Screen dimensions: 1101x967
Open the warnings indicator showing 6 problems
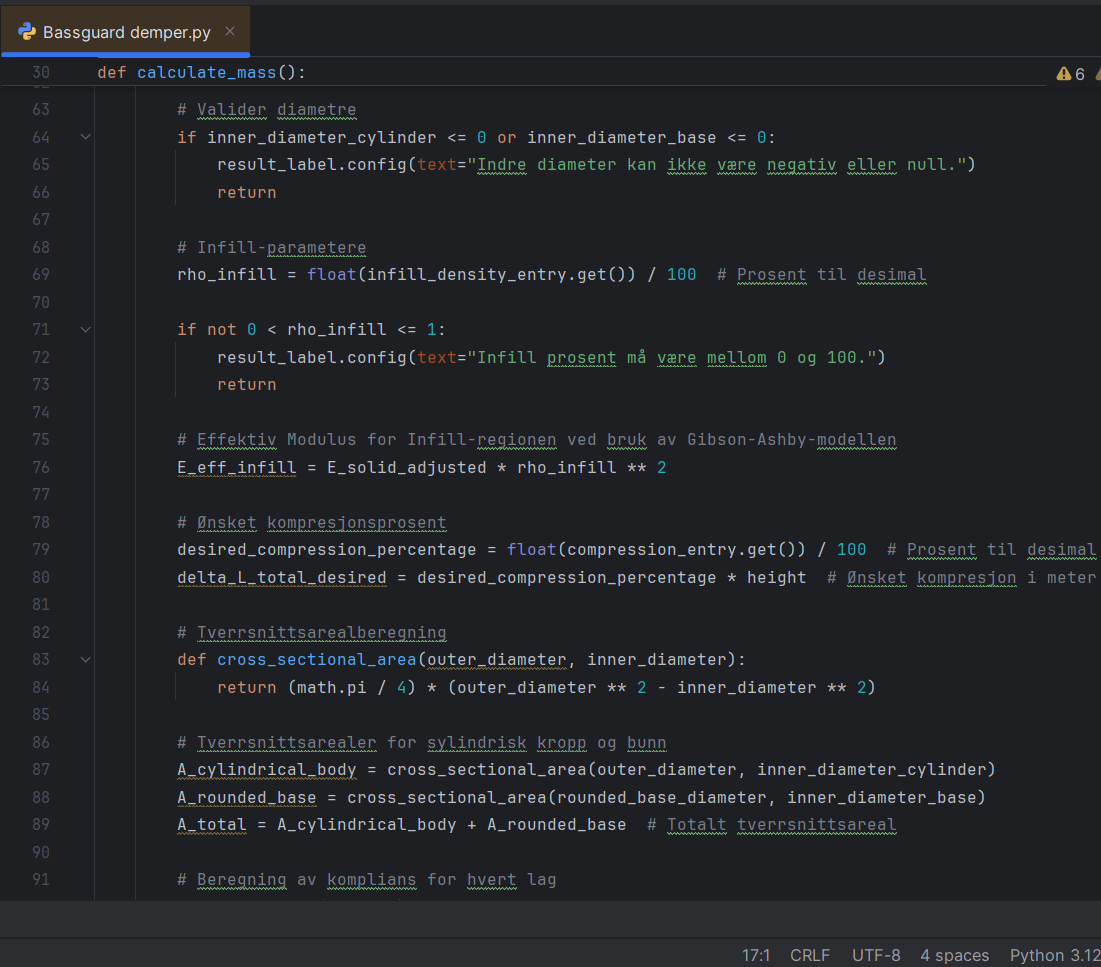pos(1071,74)
